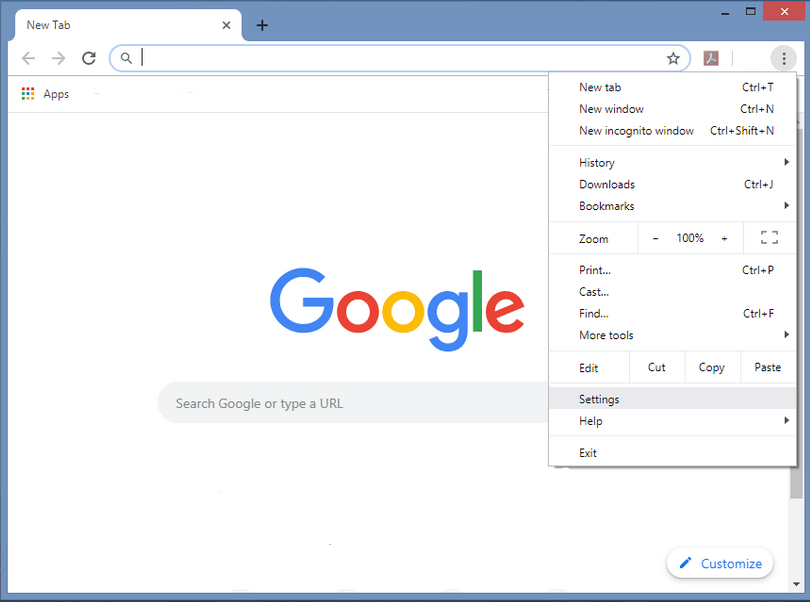Open the Apps shortcut
This screenshot has height=602, width=810.
45,93
